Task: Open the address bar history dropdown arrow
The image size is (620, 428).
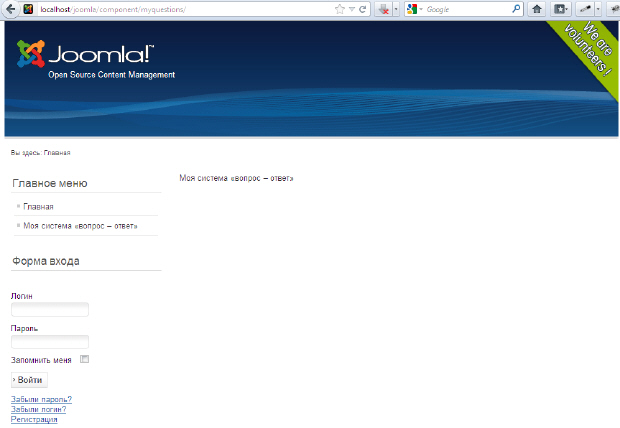Action: (351, 9)
